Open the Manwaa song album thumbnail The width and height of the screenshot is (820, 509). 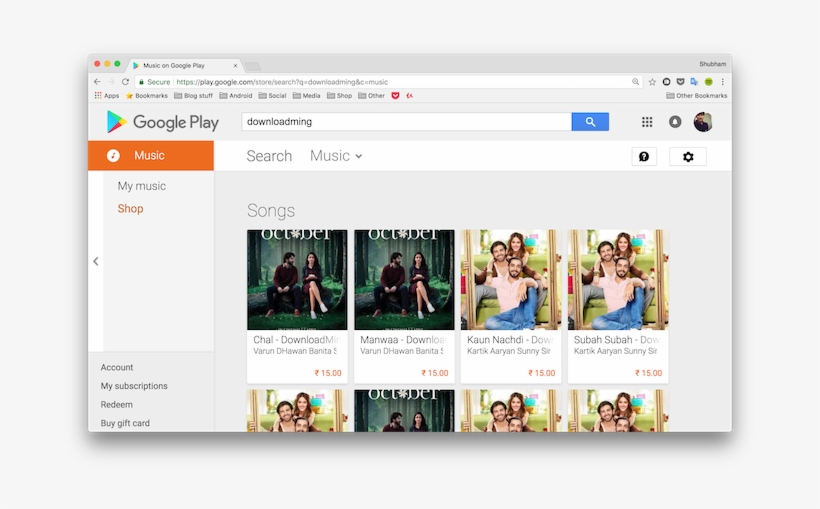click(404, 280)
